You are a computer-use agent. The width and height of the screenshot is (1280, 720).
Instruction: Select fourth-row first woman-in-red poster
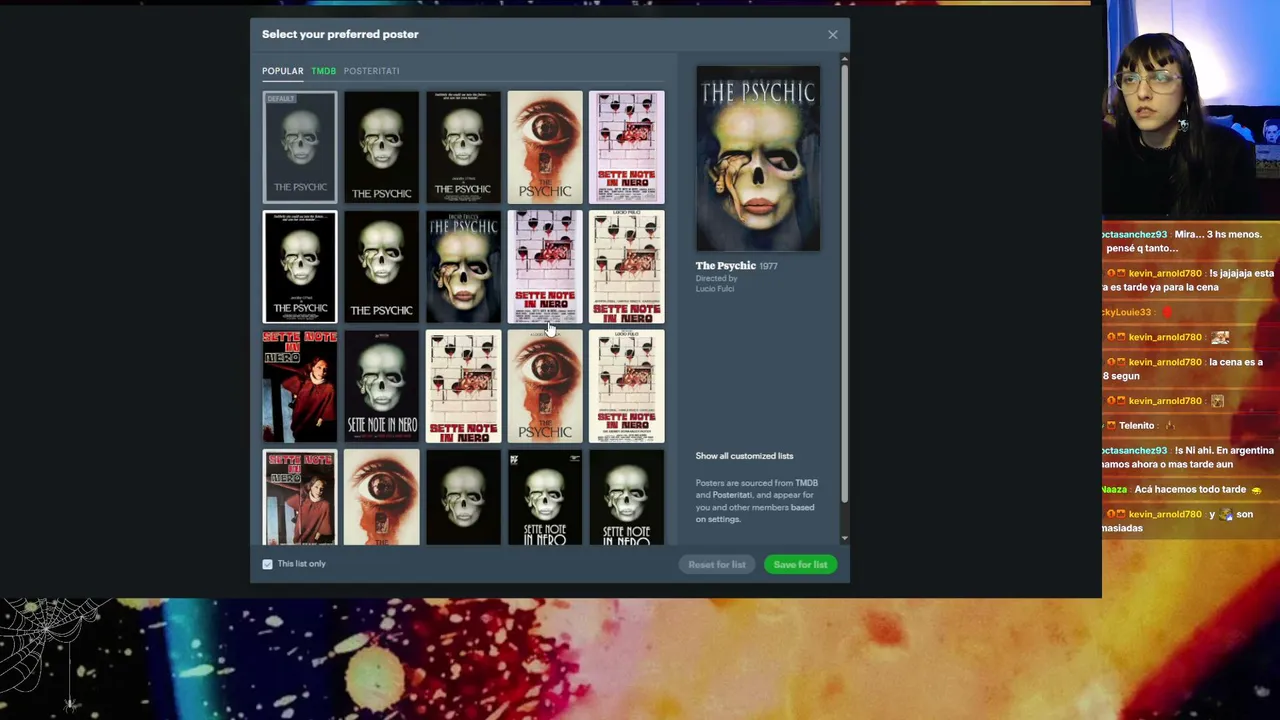[x=300, y=497]
